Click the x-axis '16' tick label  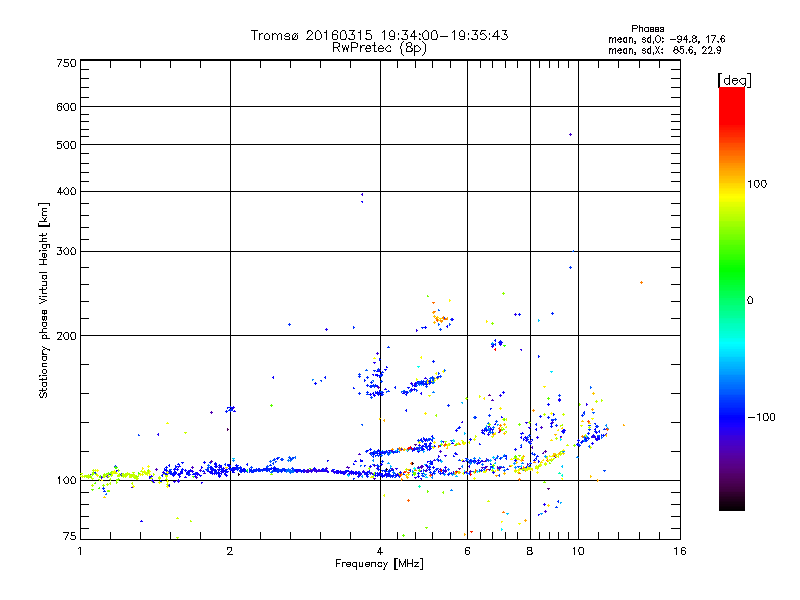click(680, 551)
